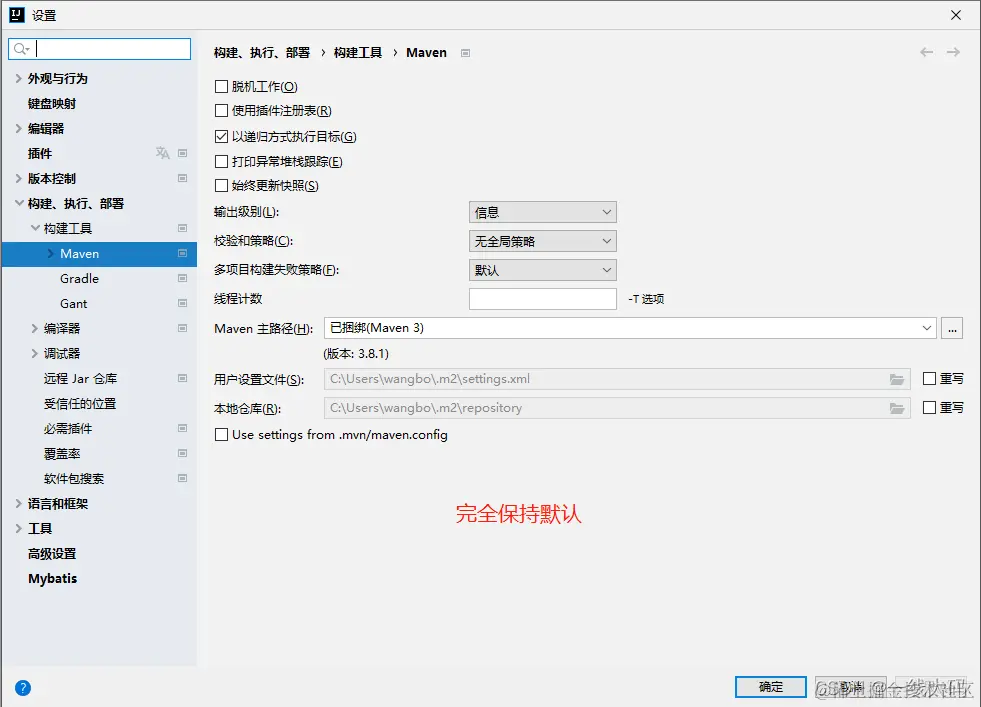
Task: Collapse the 构建工具 tree node
Action: coord(35,228)
